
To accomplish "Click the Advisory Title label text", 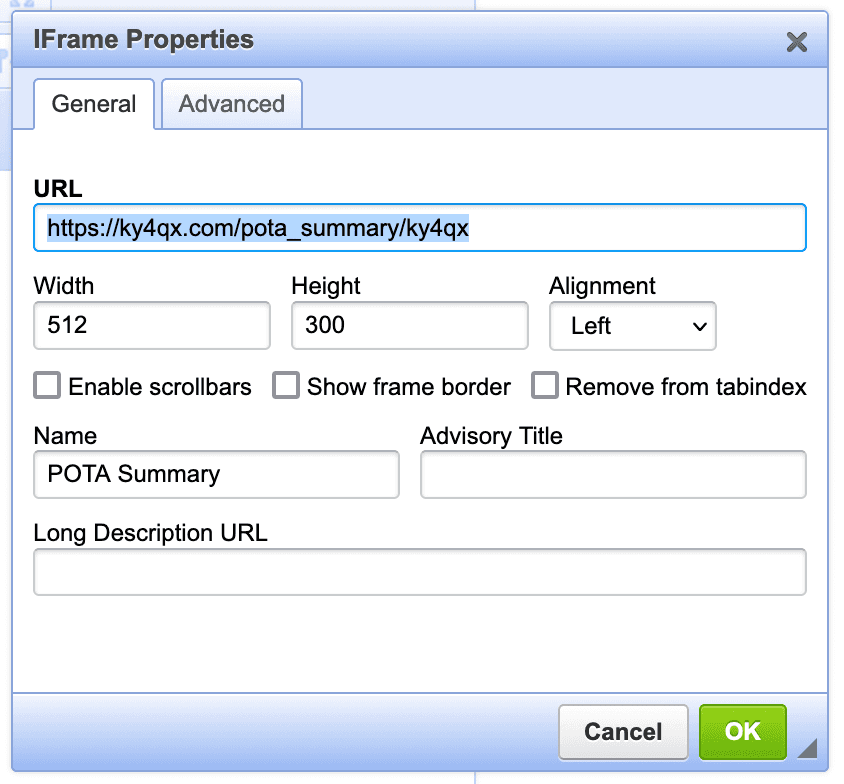I will coord(491,436).
